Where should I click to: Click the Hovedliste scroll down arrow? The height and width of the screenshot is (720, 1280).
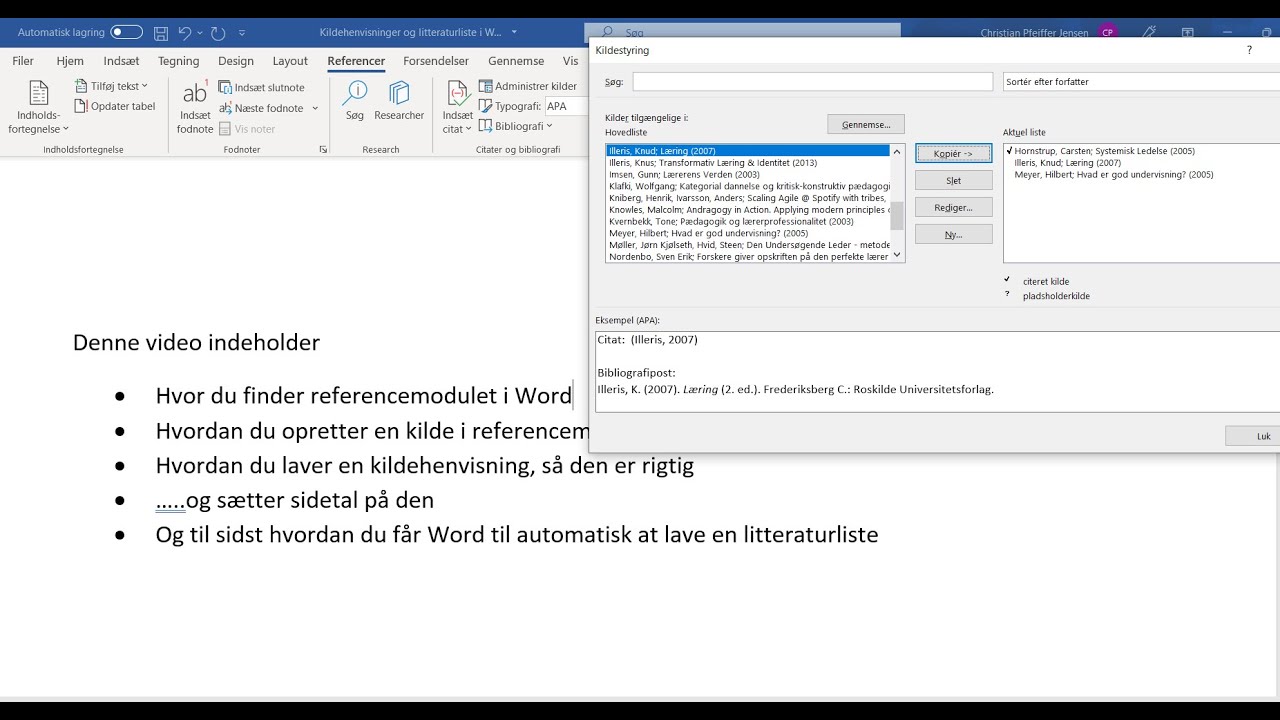897,255
